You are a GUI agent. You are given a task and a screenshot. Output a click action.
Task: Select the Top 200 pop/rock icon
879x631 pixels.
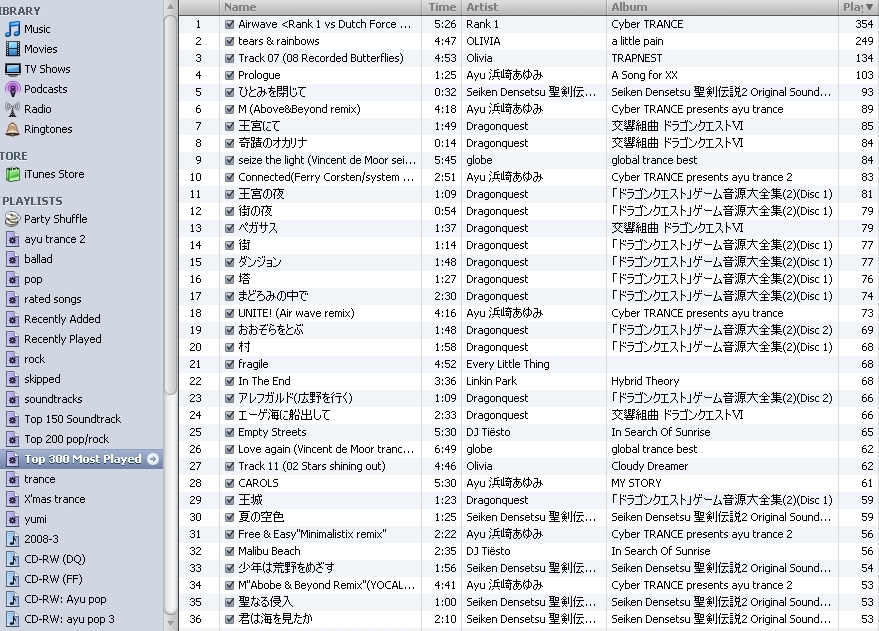click(x=12, y=439)
